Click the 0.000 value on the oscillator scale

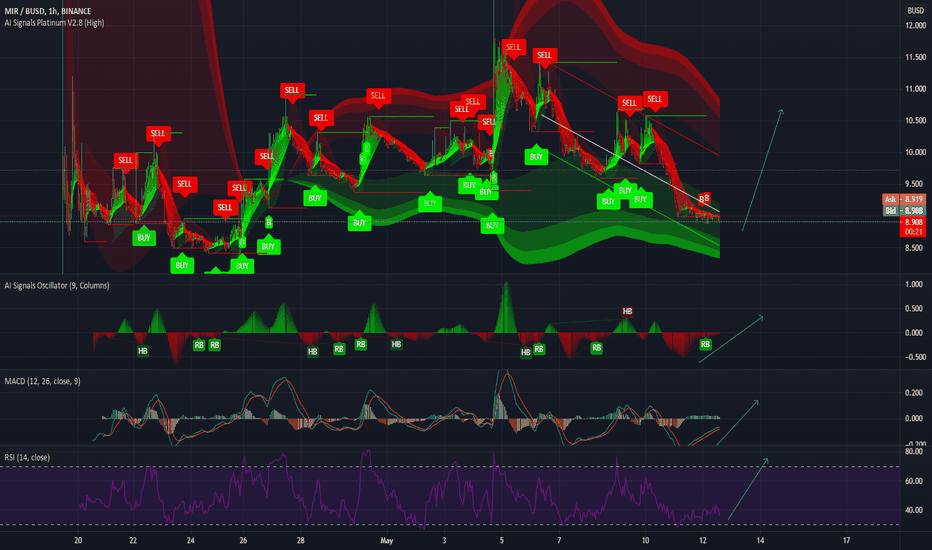pos(914,333)
